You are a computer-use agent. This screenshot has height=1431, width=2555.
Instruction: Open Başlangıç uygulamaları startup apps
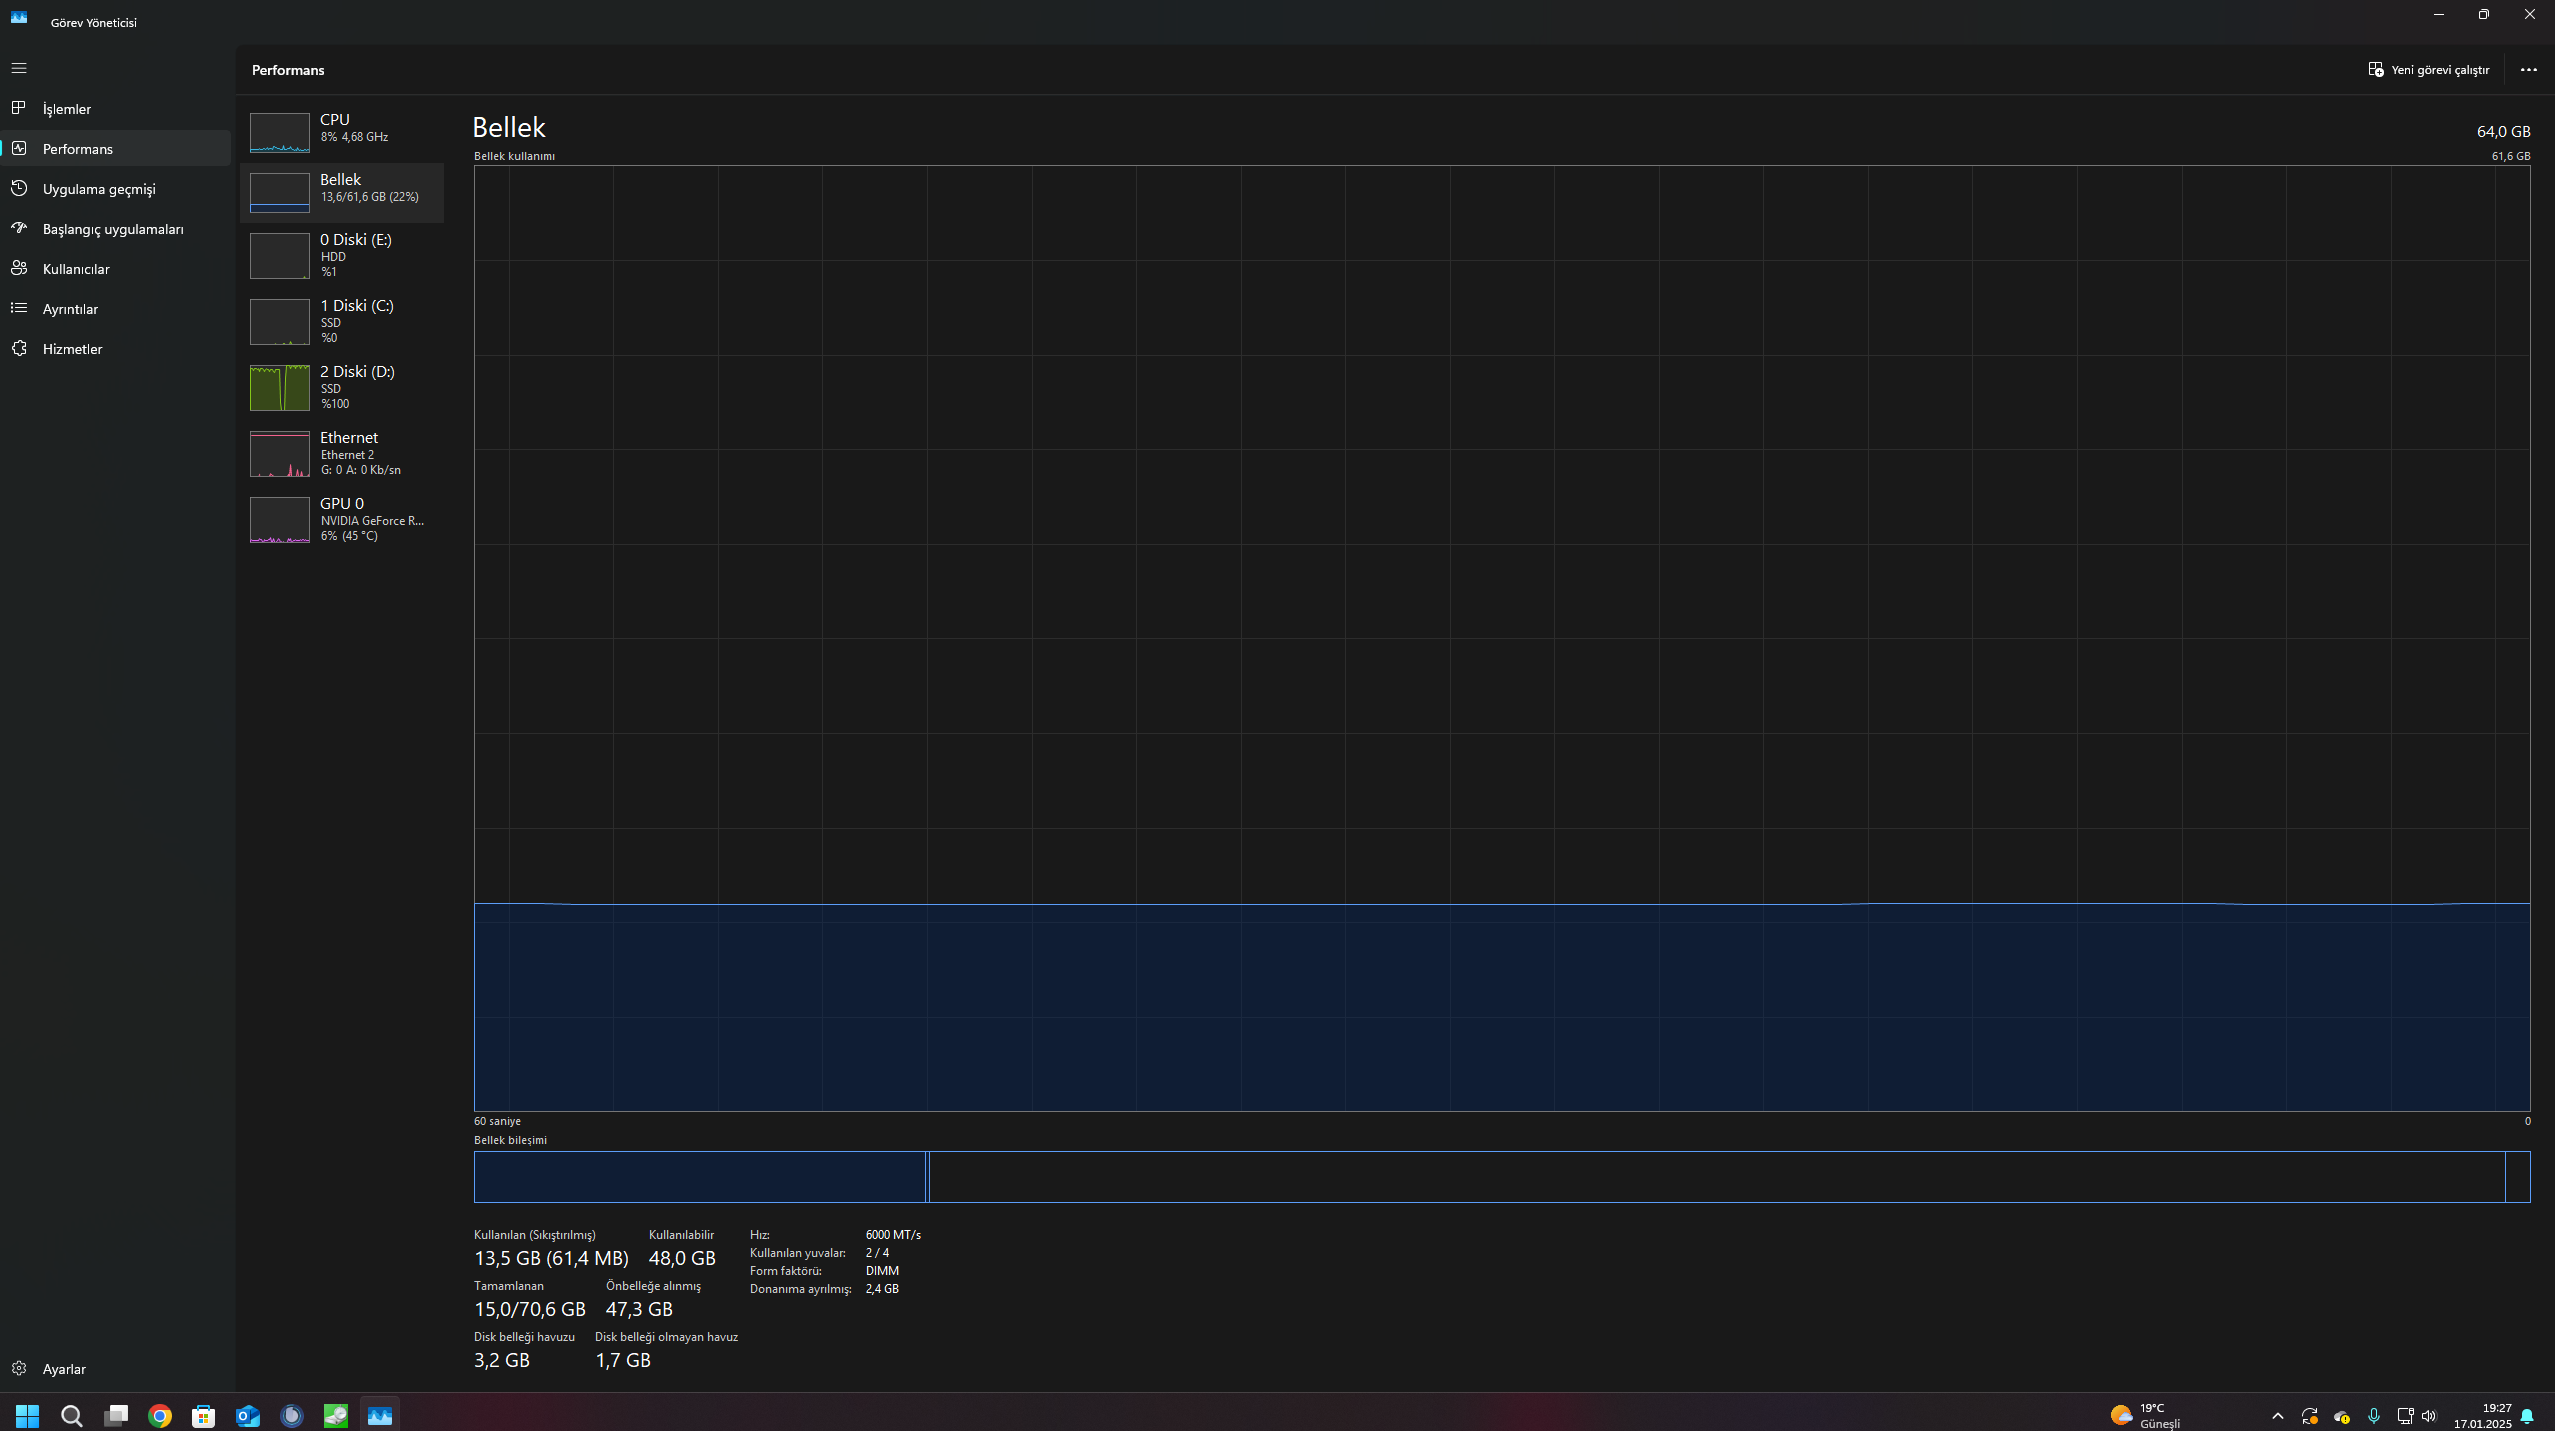click(113, 229)
